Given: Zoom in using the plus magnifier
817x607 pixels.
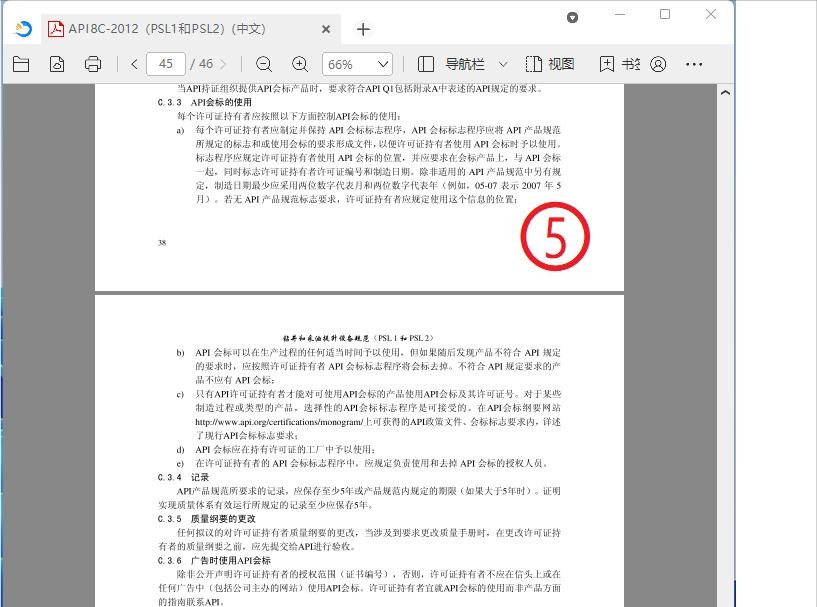Looking at the screenshot, I should click(299, 64).
